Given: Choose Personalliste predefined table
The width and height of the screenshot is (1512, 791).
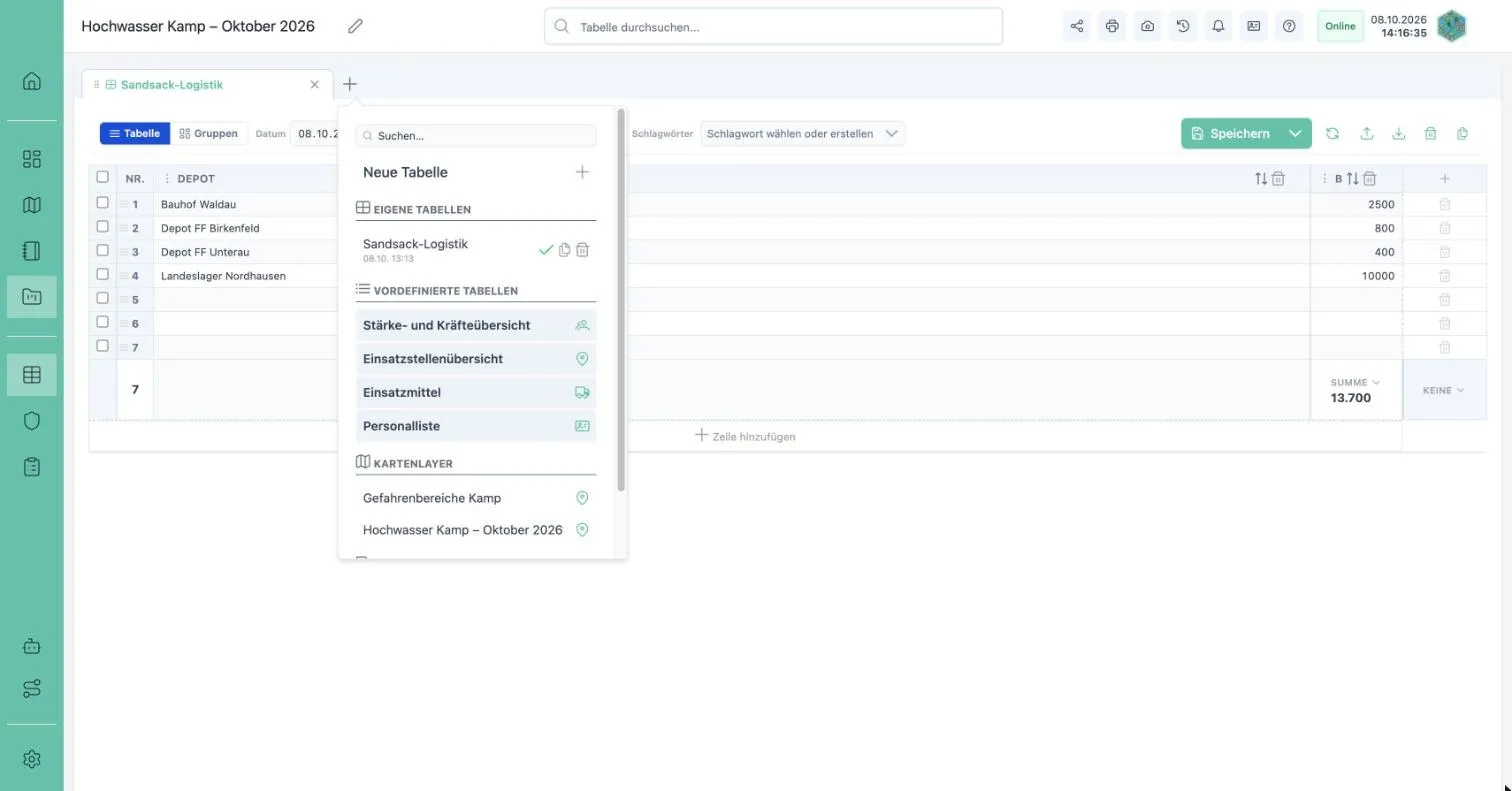Looking at the screenshot, I should point(476,426).
